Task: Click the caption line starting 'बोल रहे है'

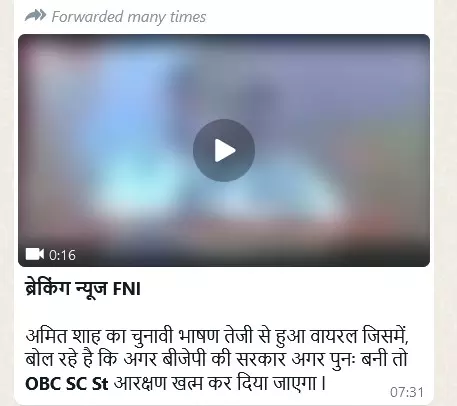Action: (216, 359)
